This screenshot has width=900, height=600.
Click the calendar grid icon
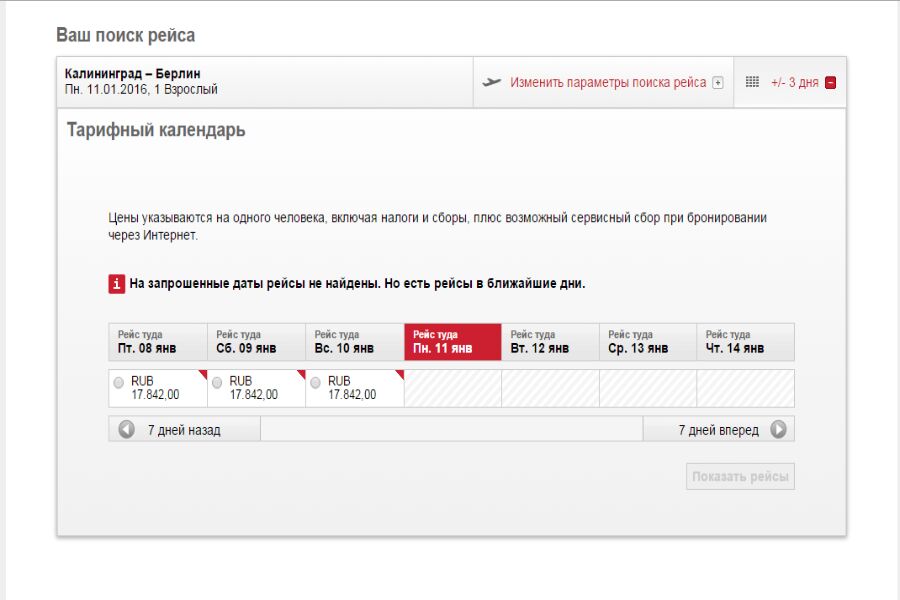[753, 82]
